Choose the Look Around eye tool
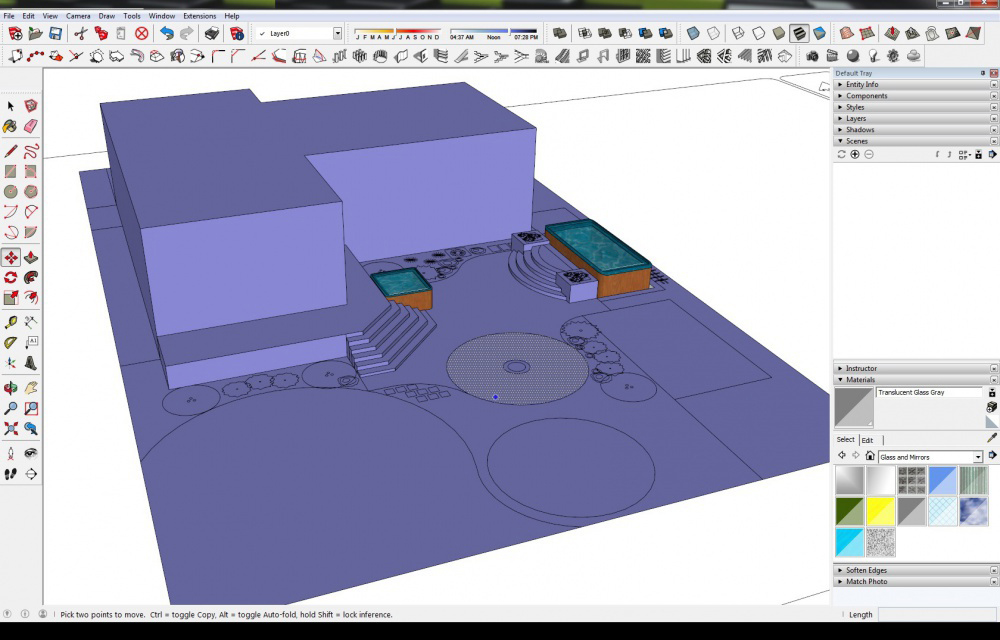 pos(31,453)
